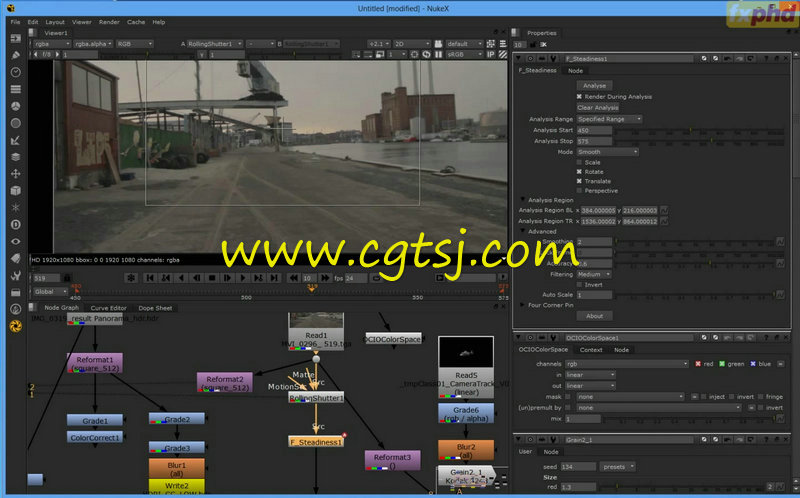
Task: Open the Color nodes toolbar icon
Action: coord(15,106)
